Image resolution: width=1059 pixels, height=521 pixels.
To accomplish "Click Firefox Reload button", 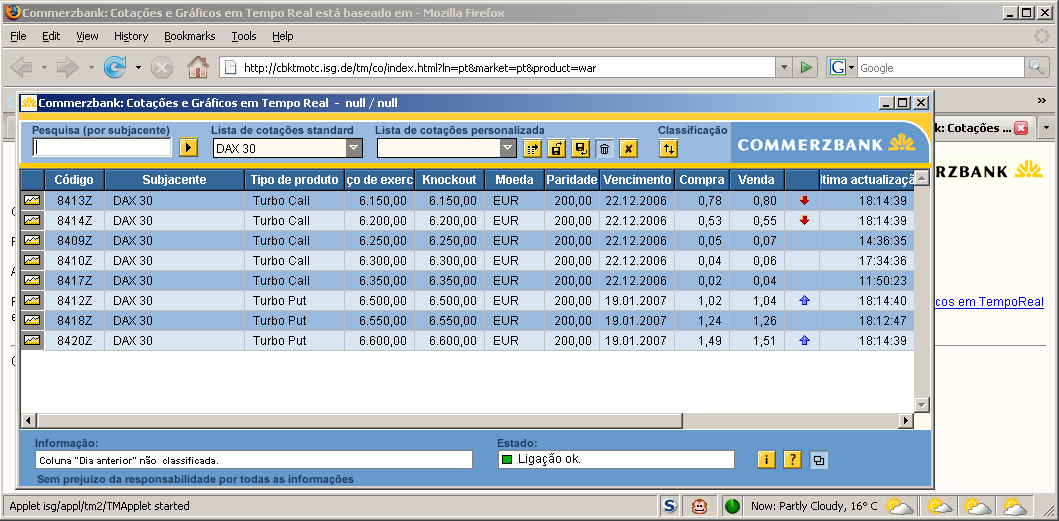I will tap(115, 67).
